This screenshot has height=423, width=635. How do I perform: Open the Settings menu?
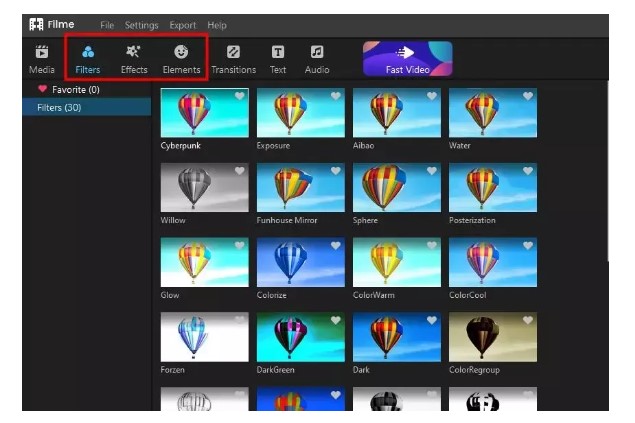(141, 25)
